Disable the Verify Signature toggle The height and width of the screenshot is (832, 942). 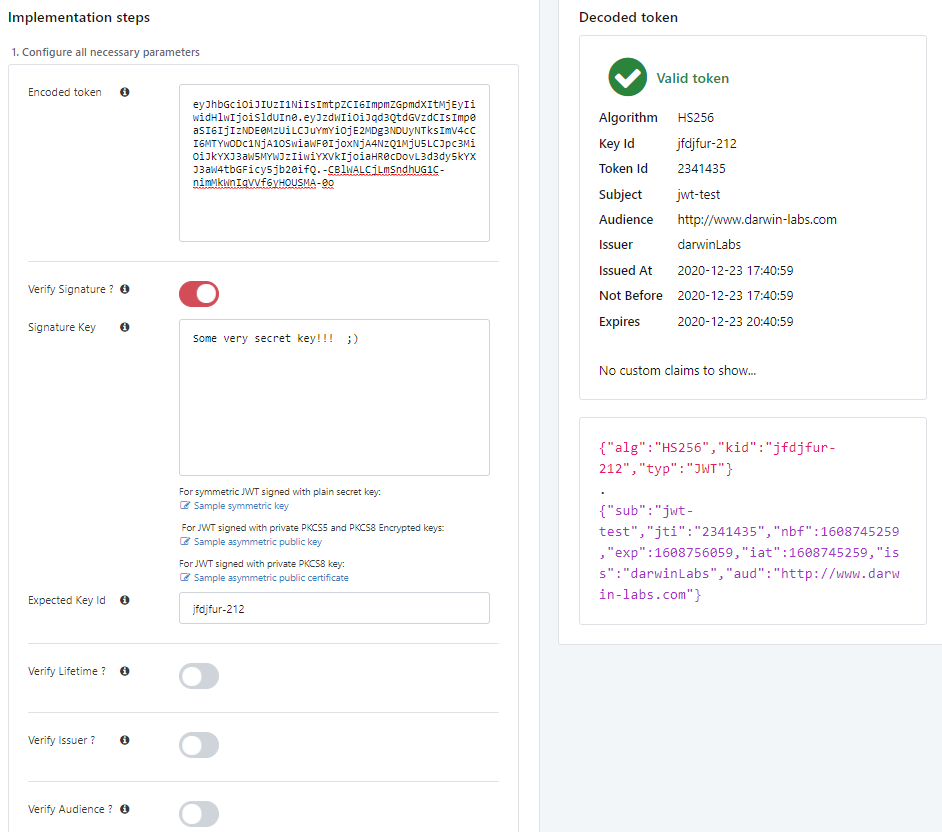199,294
